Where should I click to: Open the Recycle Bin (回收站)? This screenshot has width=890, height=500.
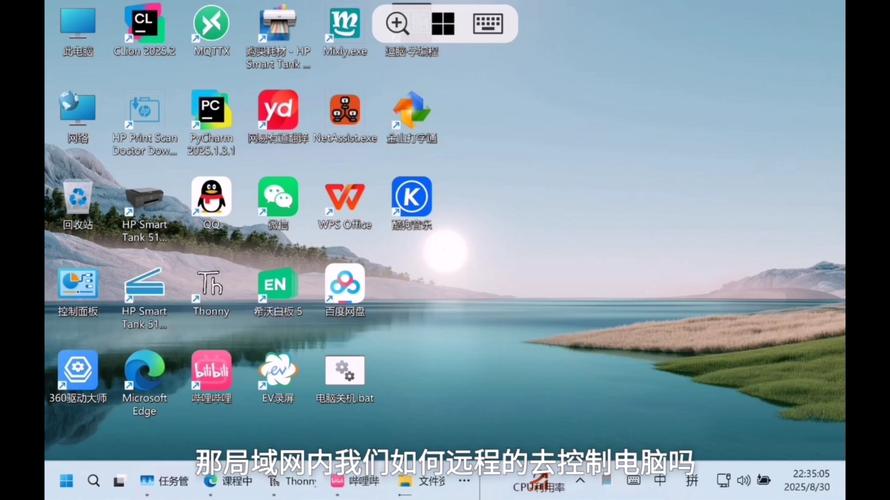pyautogui.click(x=77, y=197)
